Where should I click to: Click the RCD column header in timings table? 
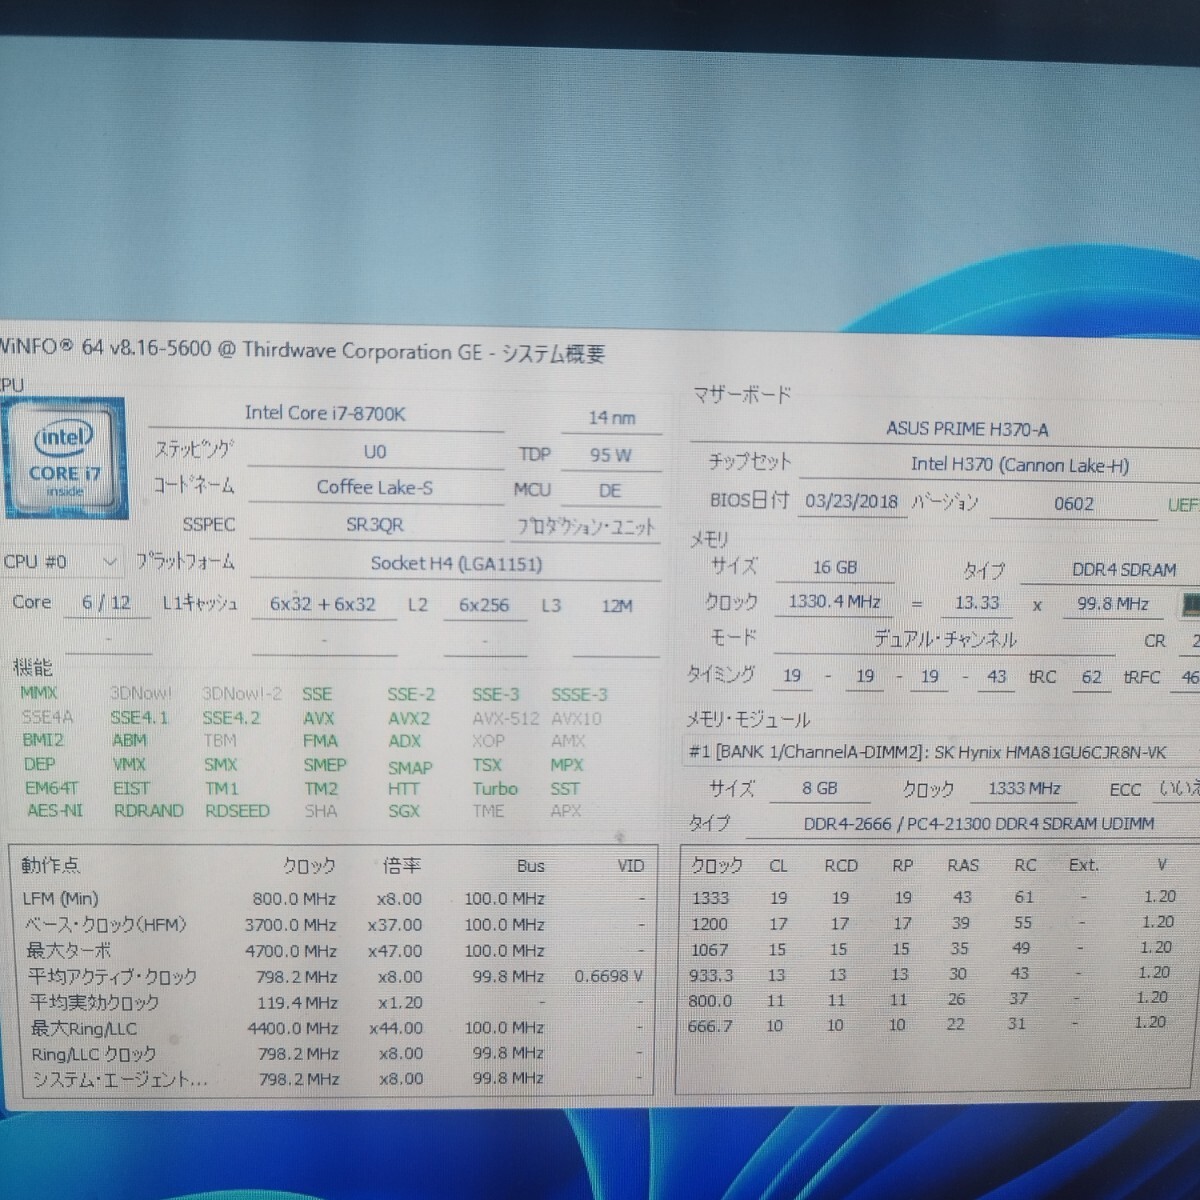point(841,866)
